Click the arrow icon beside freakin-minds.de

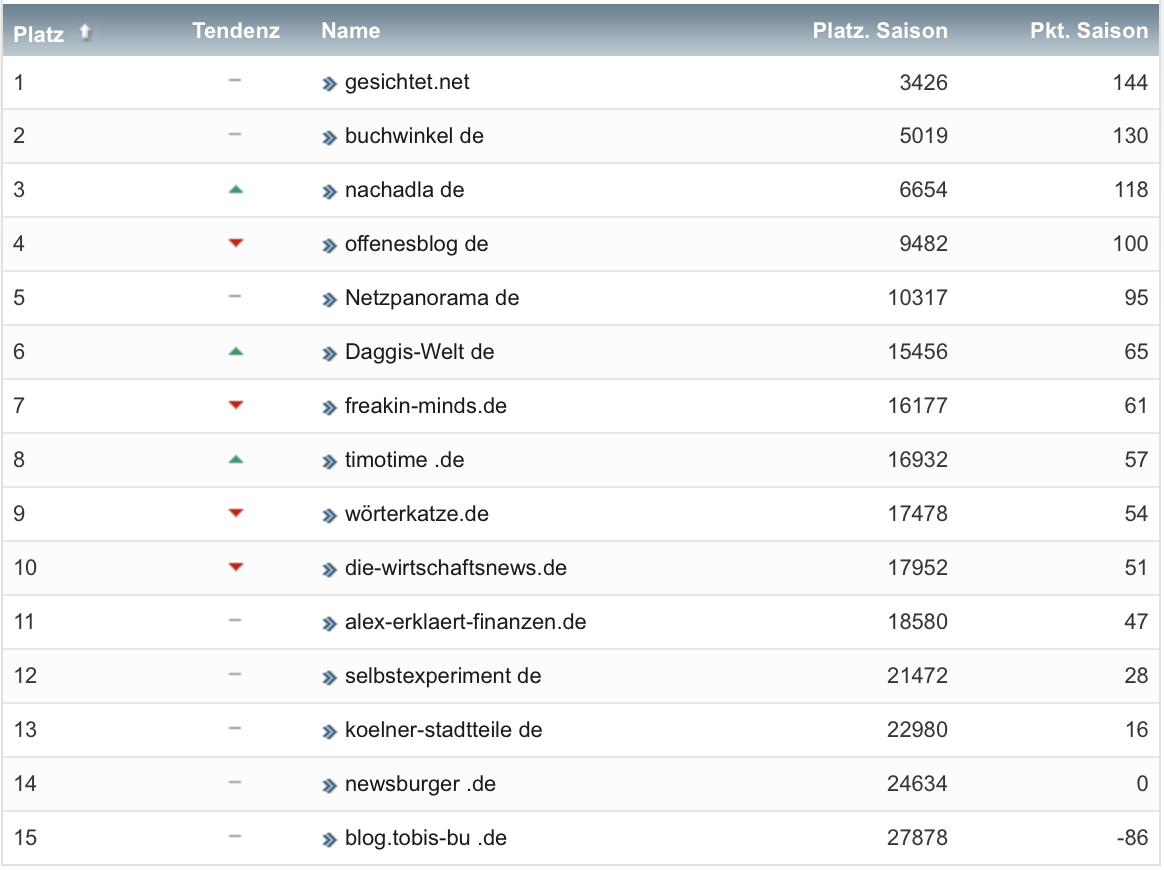pyautogui.click(x=330, y=408)
